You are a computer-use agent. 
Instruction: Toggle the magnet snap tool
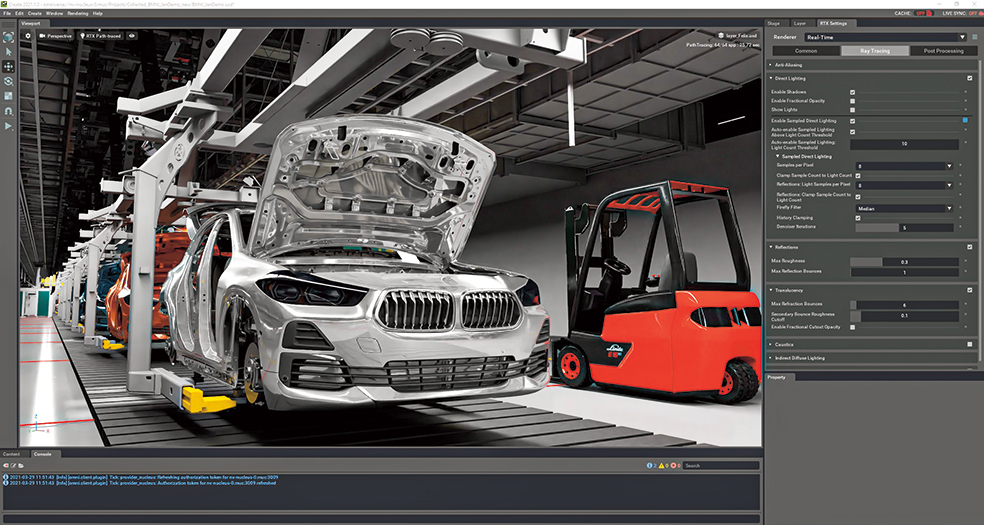(8, 111)
